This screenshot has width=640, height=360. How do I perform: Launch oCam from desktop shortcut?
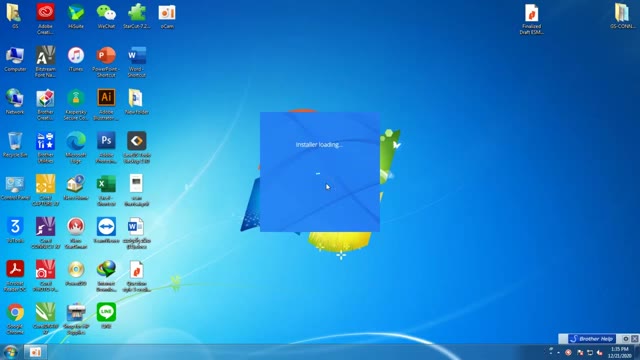[x=167, y=16]
